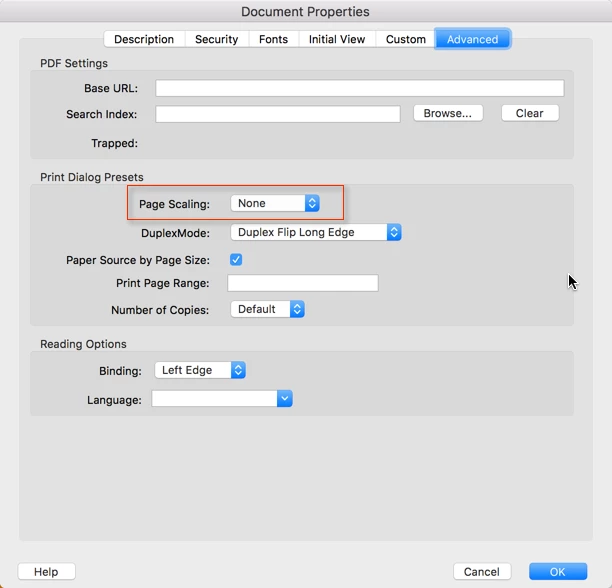
Task: Switch to the Description tab
Action: coord(144,39)
